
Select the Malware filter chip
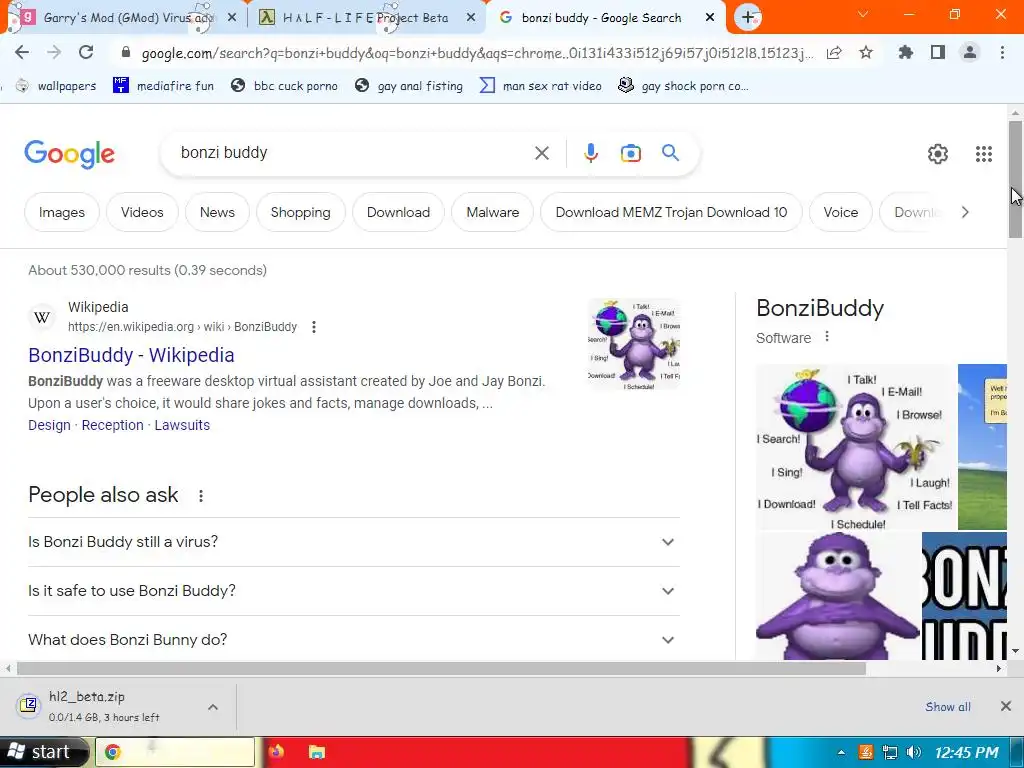tap(492, 212)
